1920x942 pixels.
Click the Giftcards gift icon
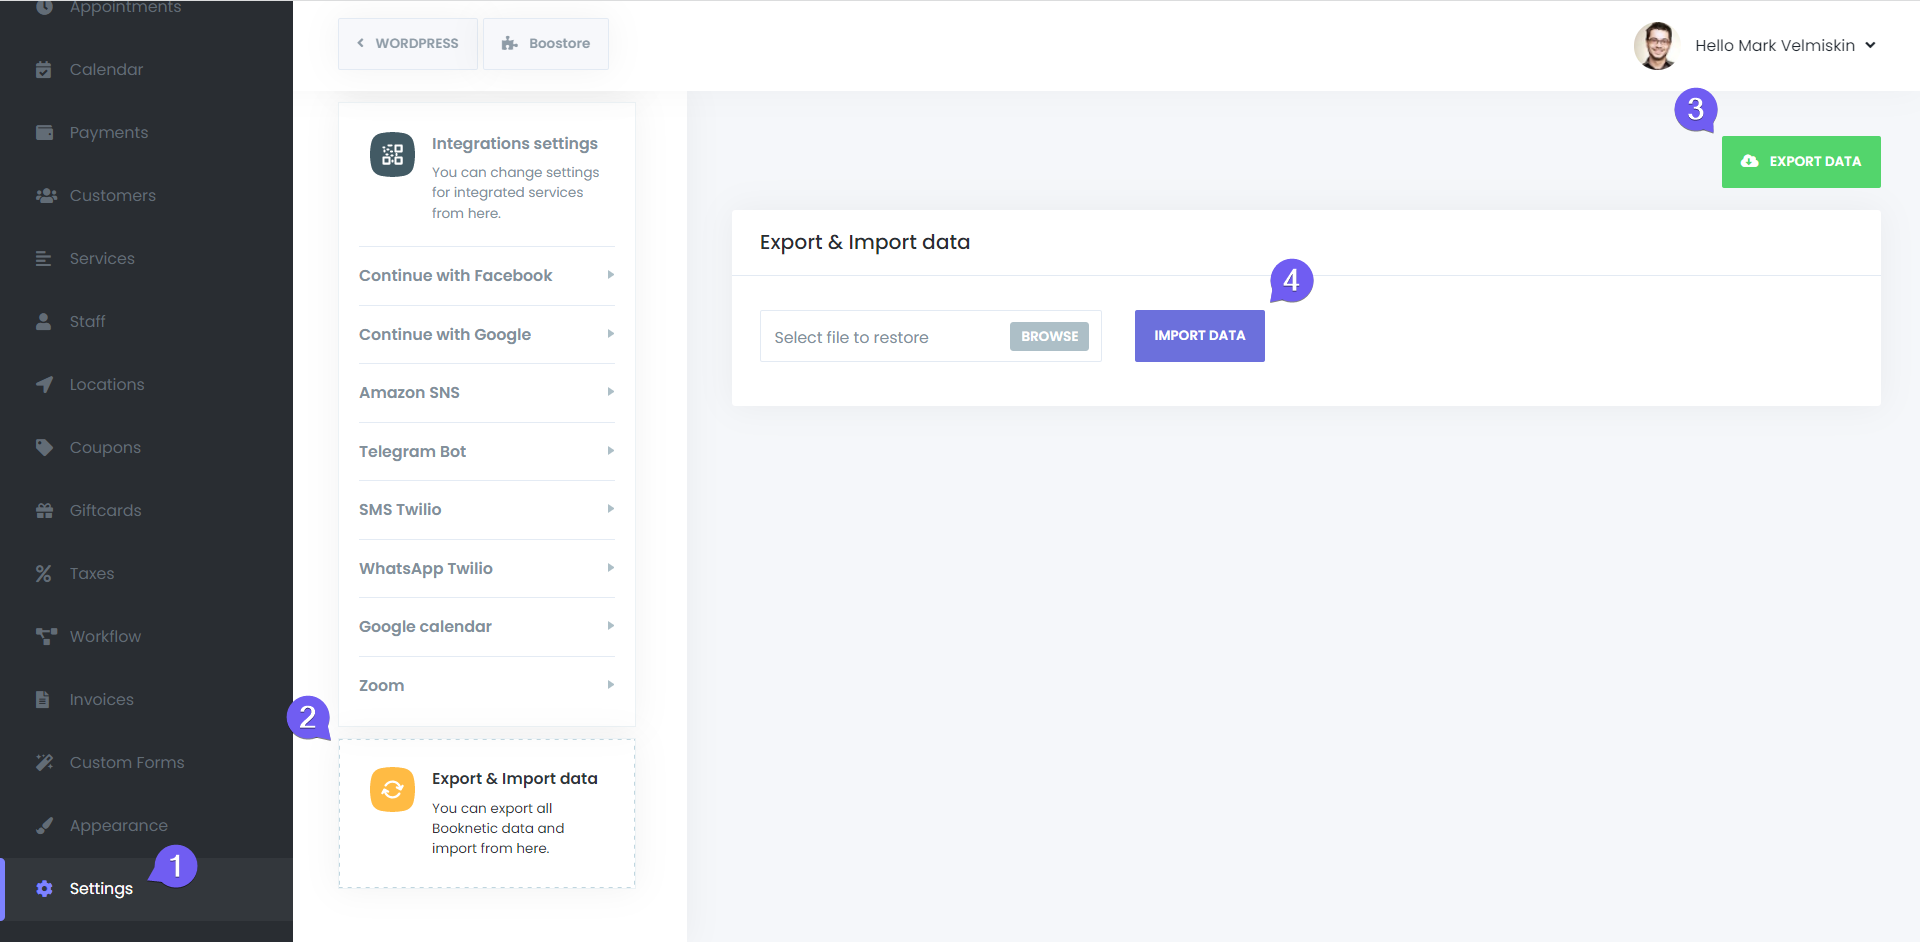44,510
